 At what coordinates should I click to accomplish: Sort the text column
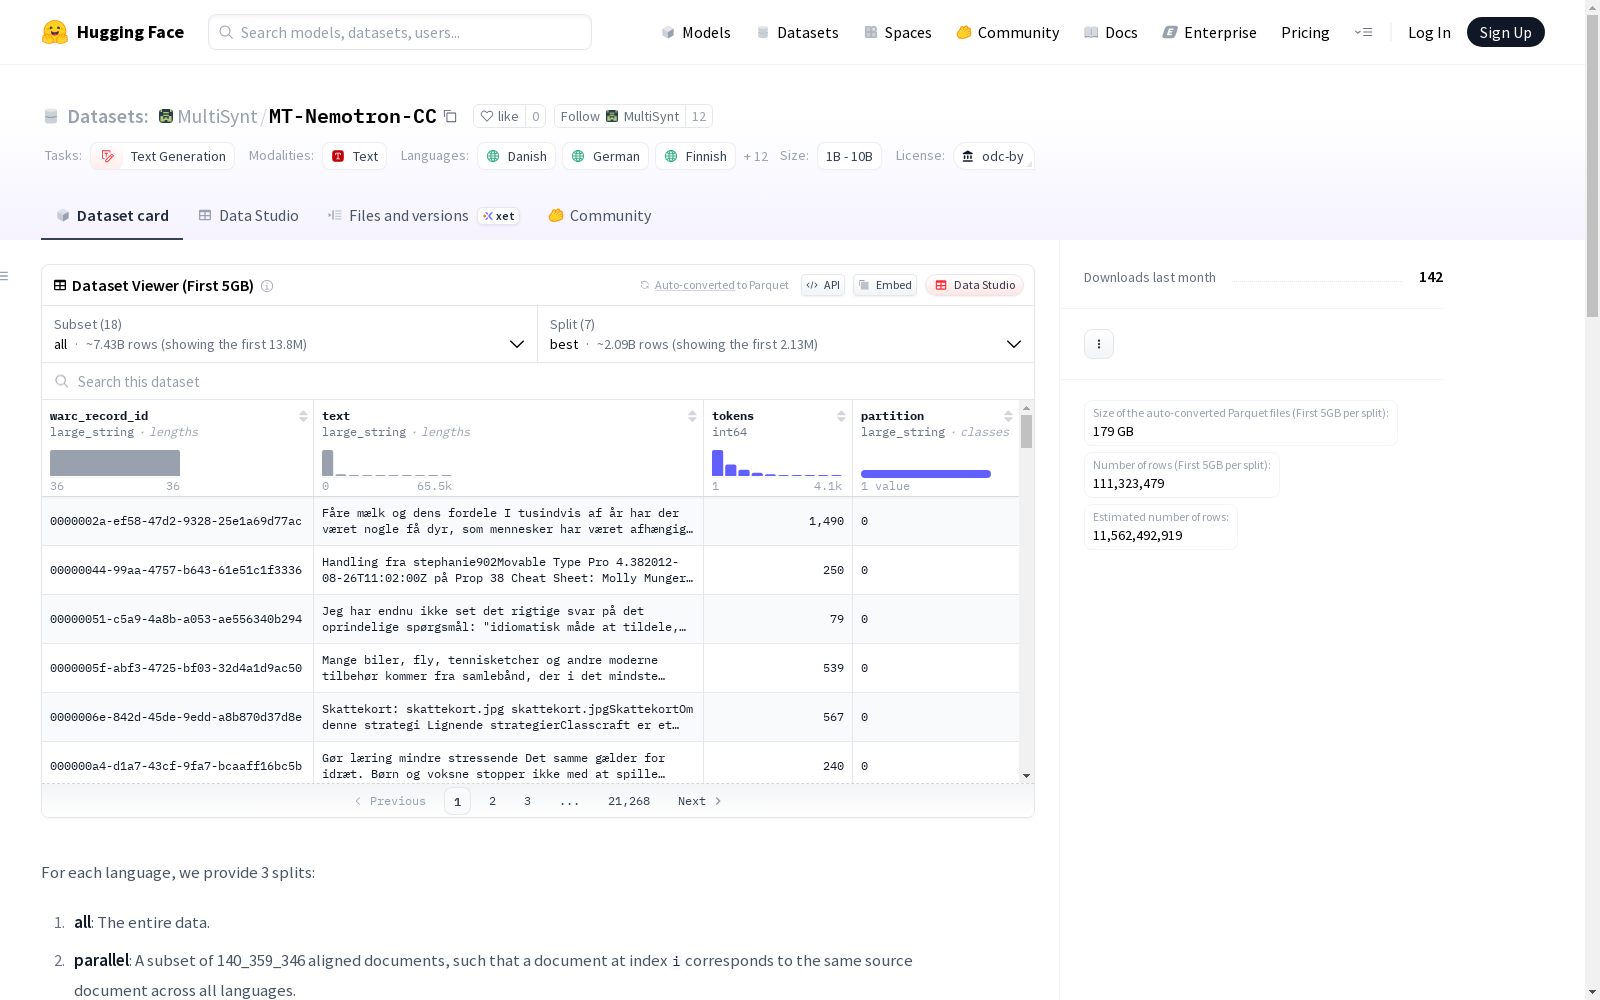tap(692, 416)
